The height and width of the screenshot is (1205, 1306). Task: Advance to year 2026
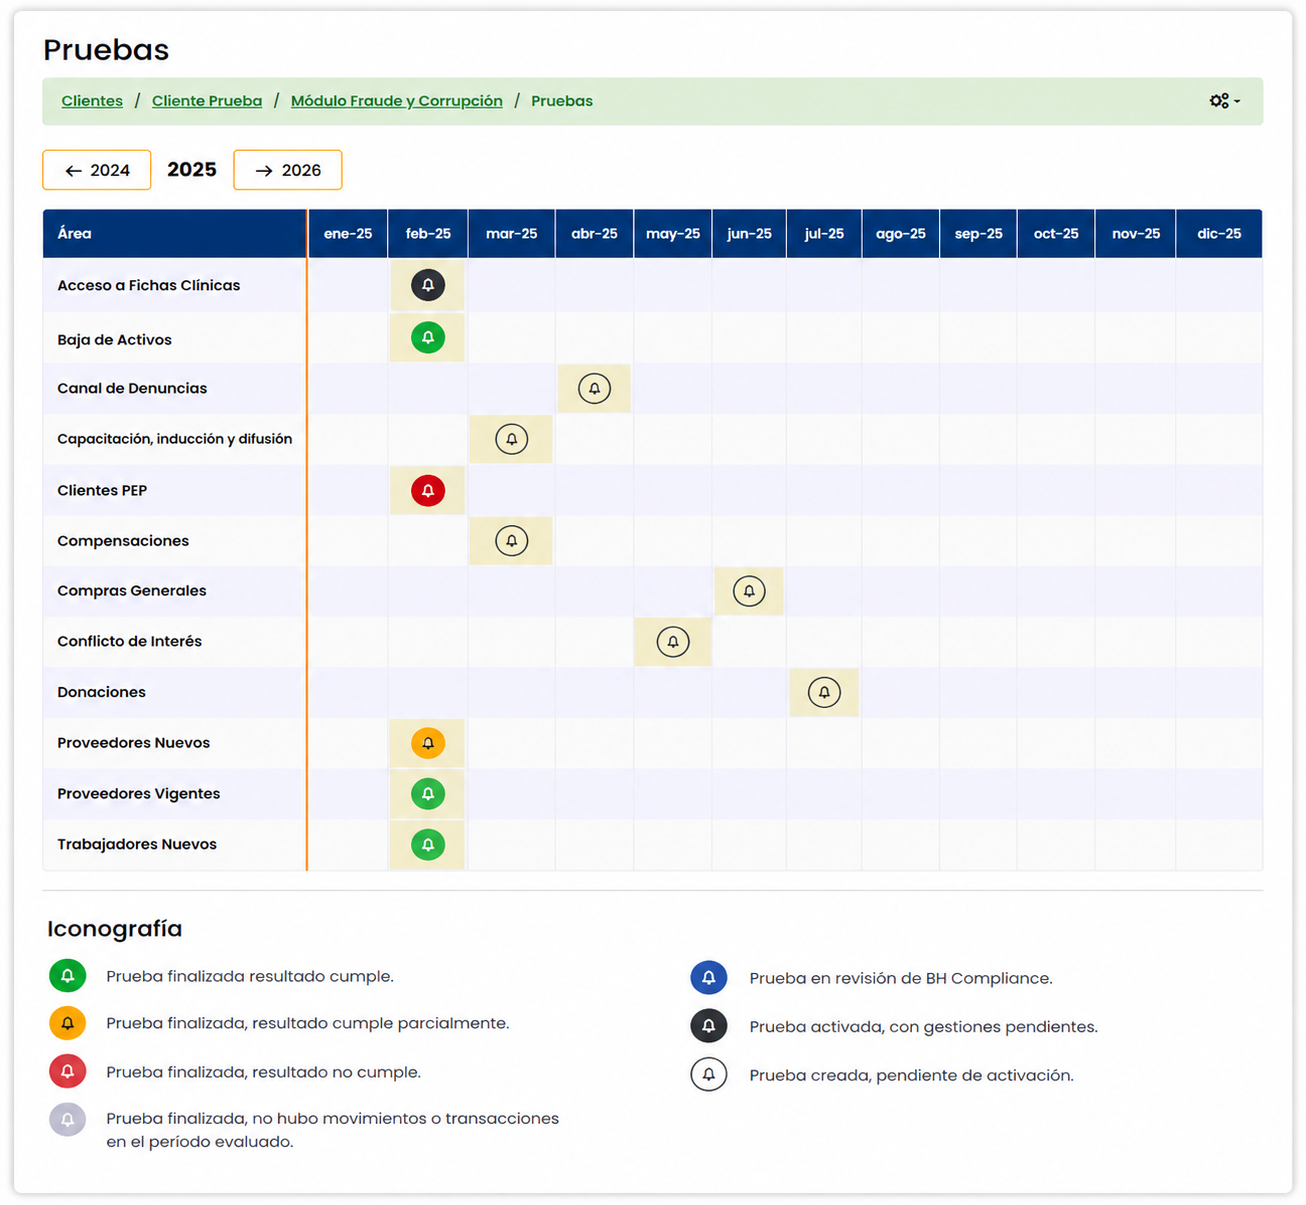point(288,170)
